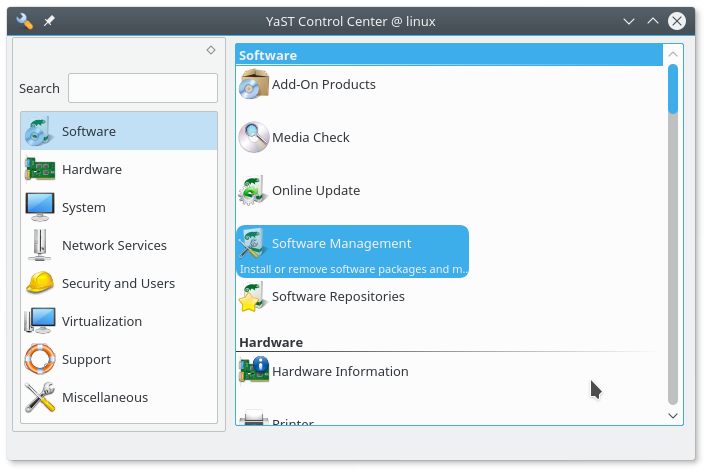Select the Hardware category label
The height and width of the screenshot is (473, 708).
pyautogui.click(x=92, y=169)
